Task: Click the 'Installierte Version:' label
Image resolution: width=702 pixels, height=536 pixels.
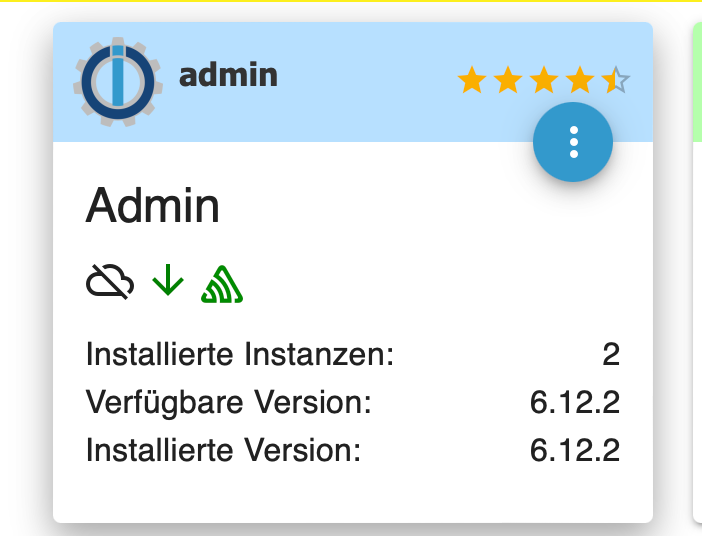Action: 222,450
